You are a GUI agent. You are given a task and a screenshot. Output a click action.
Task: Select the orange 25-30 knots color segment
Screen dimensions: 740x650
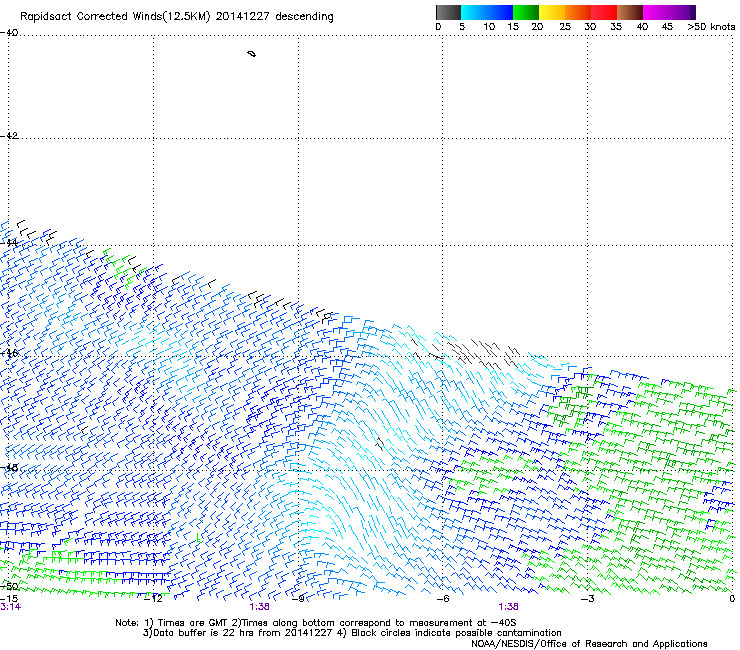(578, 12)
